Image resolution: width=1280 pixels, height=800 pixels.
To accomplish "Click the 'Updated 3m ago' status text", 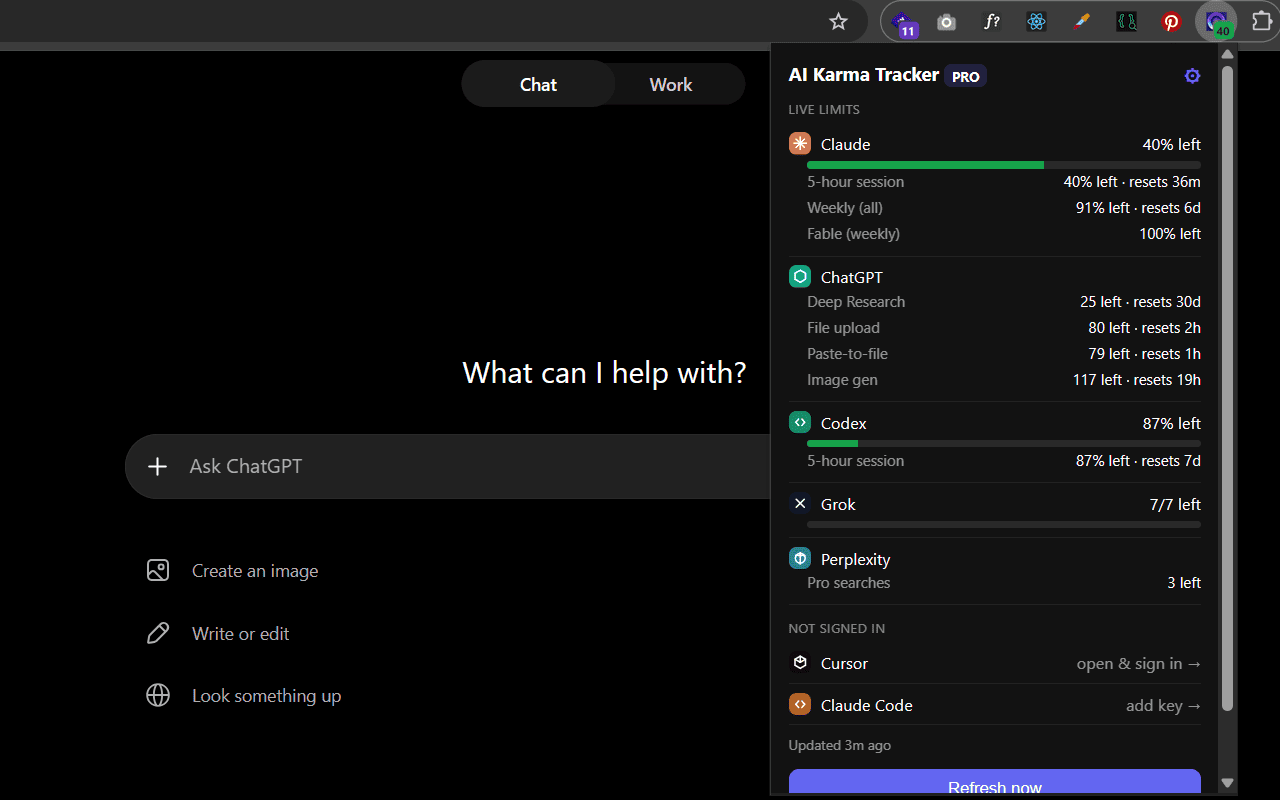I will point(840,745).
